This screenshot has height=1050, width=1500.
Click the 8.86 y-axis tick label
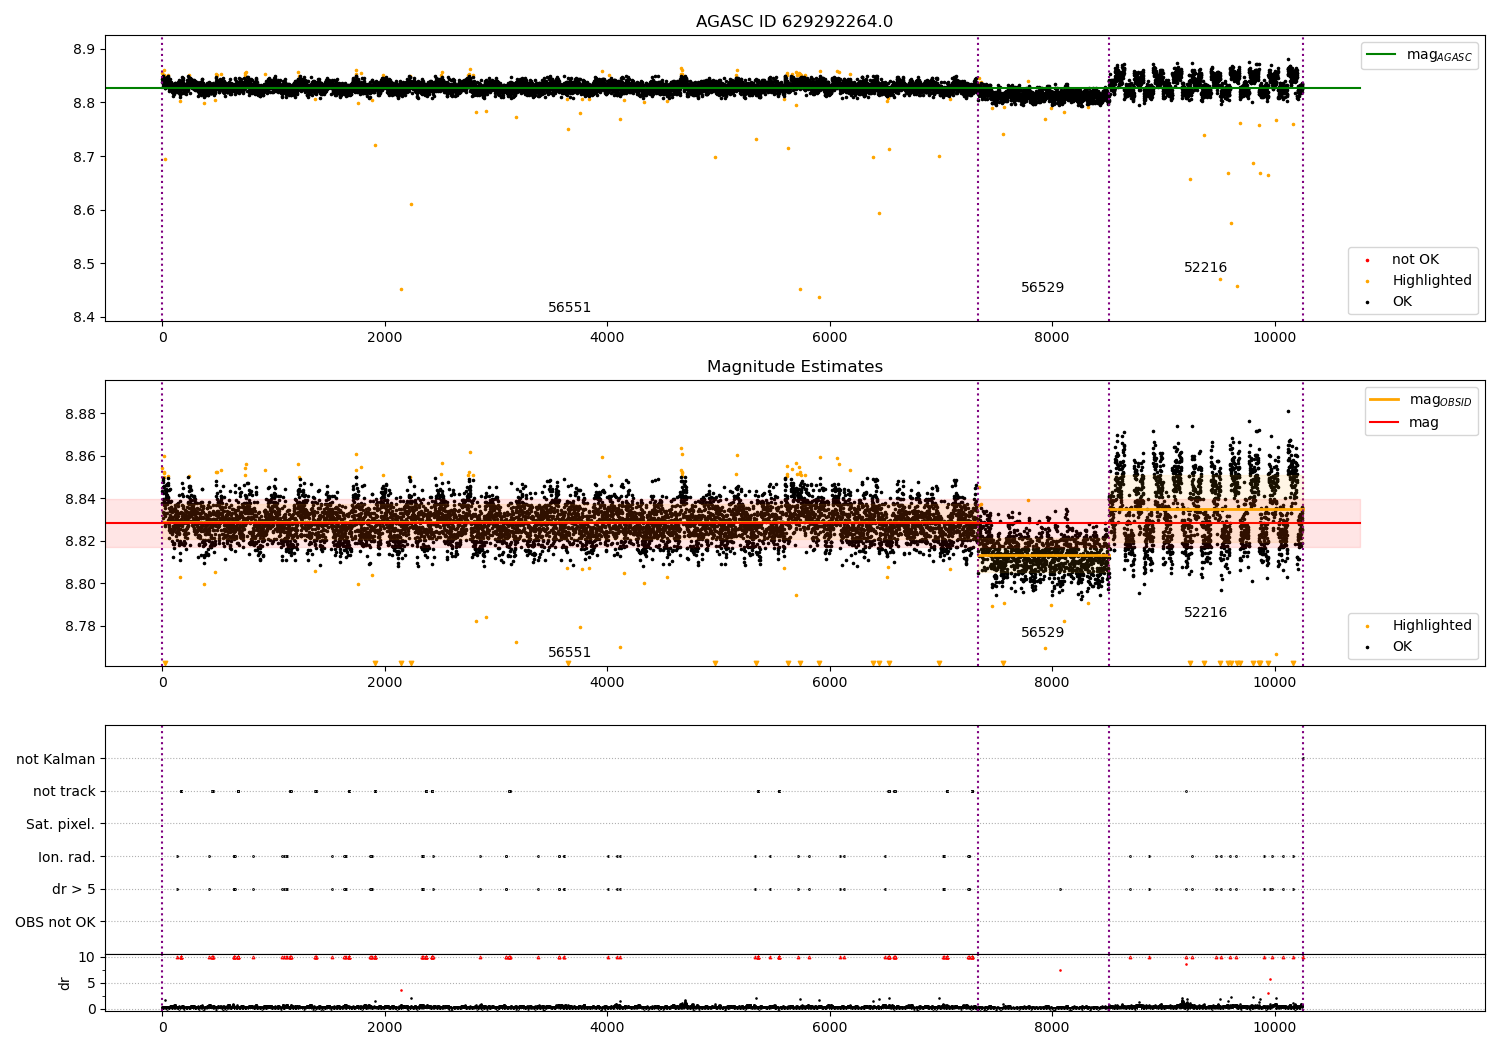point(81,457)
